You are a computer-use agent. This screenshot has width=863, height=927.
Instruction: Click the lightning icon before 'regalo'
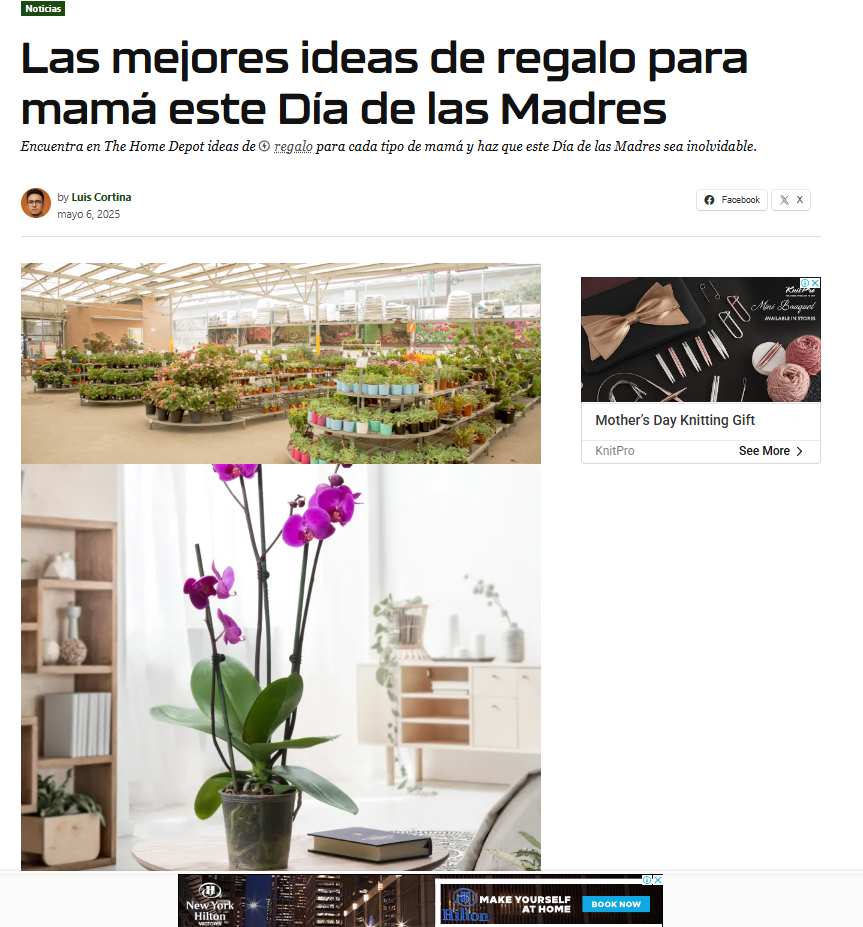[x=264, y=146]
